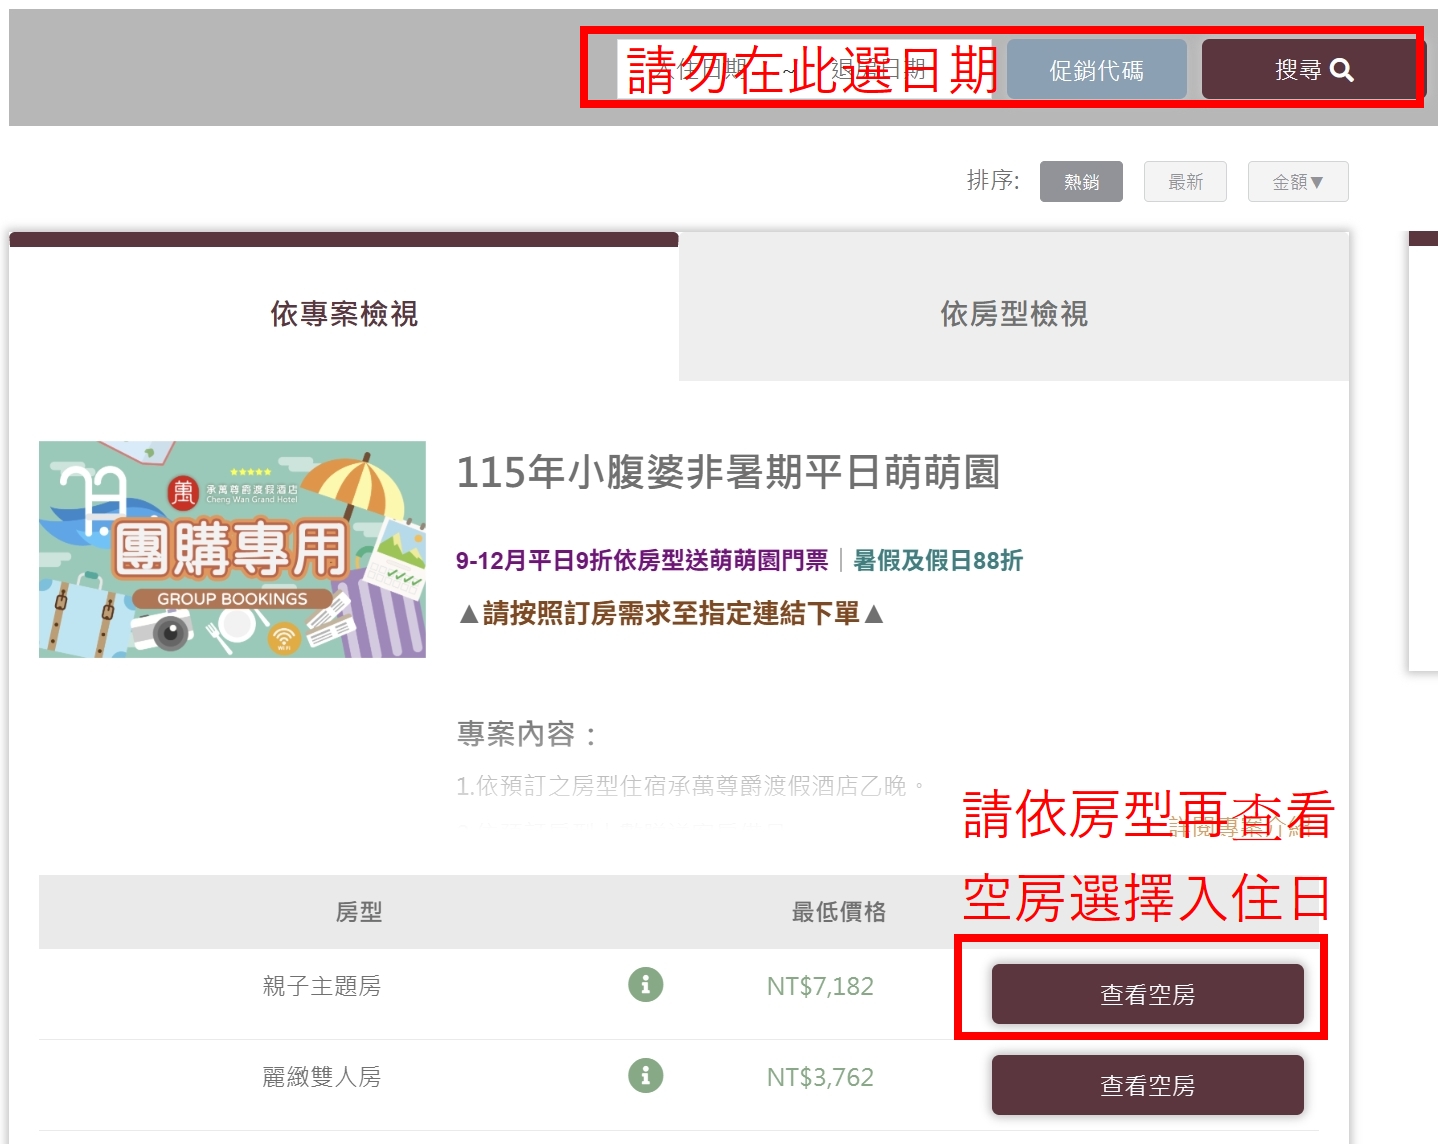The image size is (1438, 1144).
Task: Click the 親子主題房 room name
Action: (322, 986)
